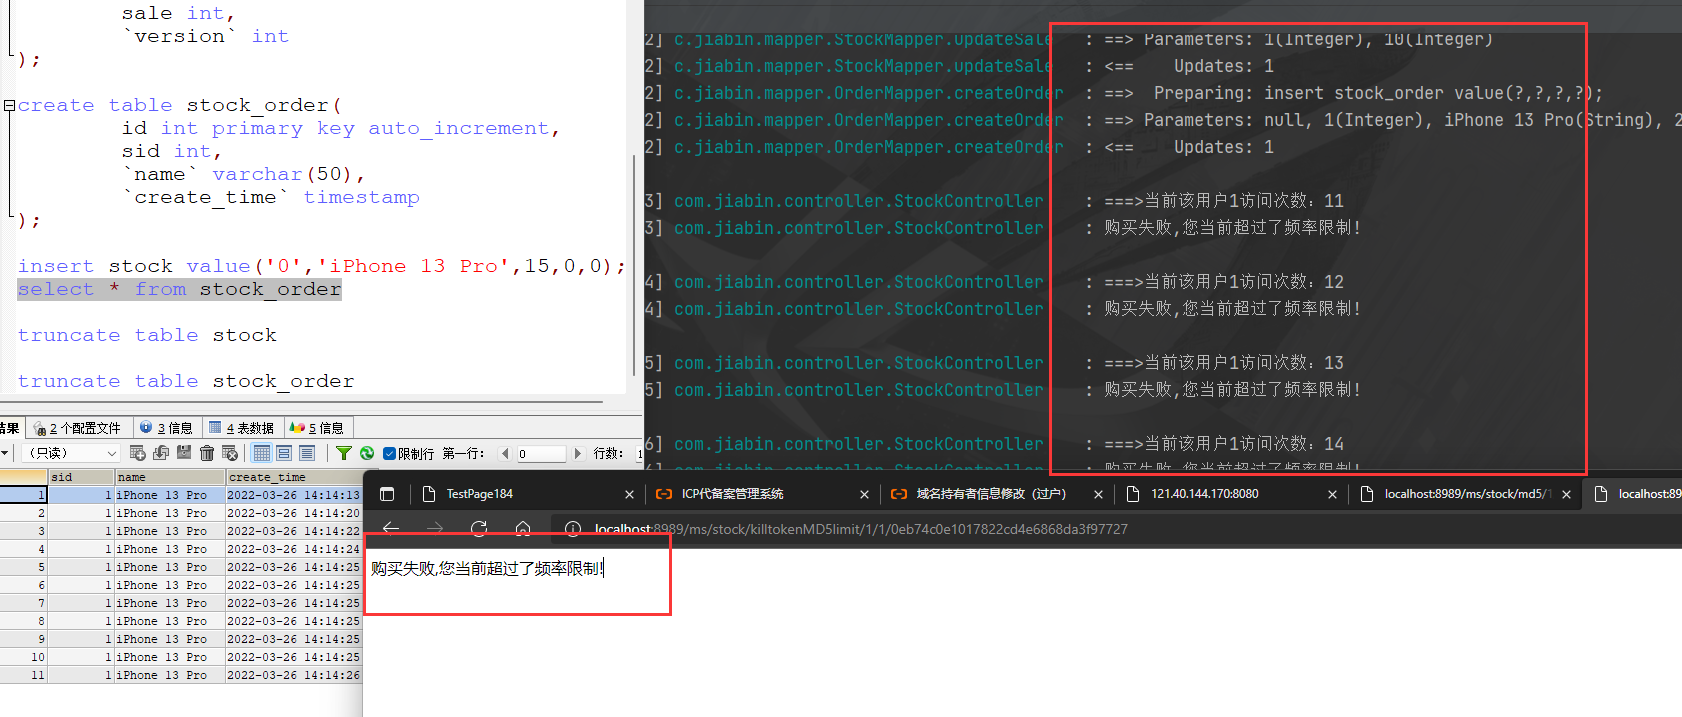
Task: Click the first row number input field
Action: click(x=540, y=453)
